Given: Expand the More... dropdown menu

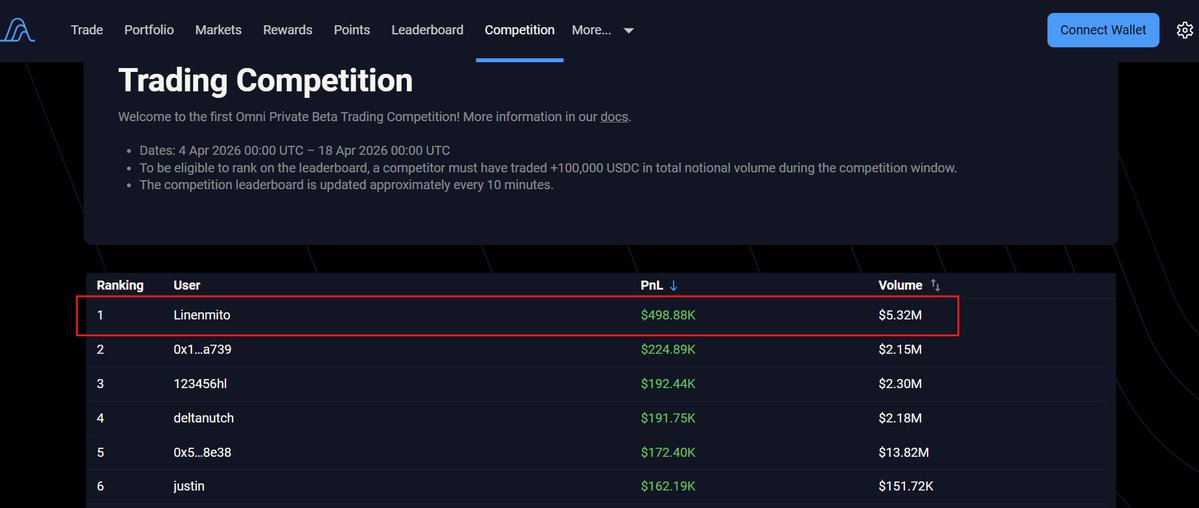Looking at the screenshot, I should (x=602, y=30).
